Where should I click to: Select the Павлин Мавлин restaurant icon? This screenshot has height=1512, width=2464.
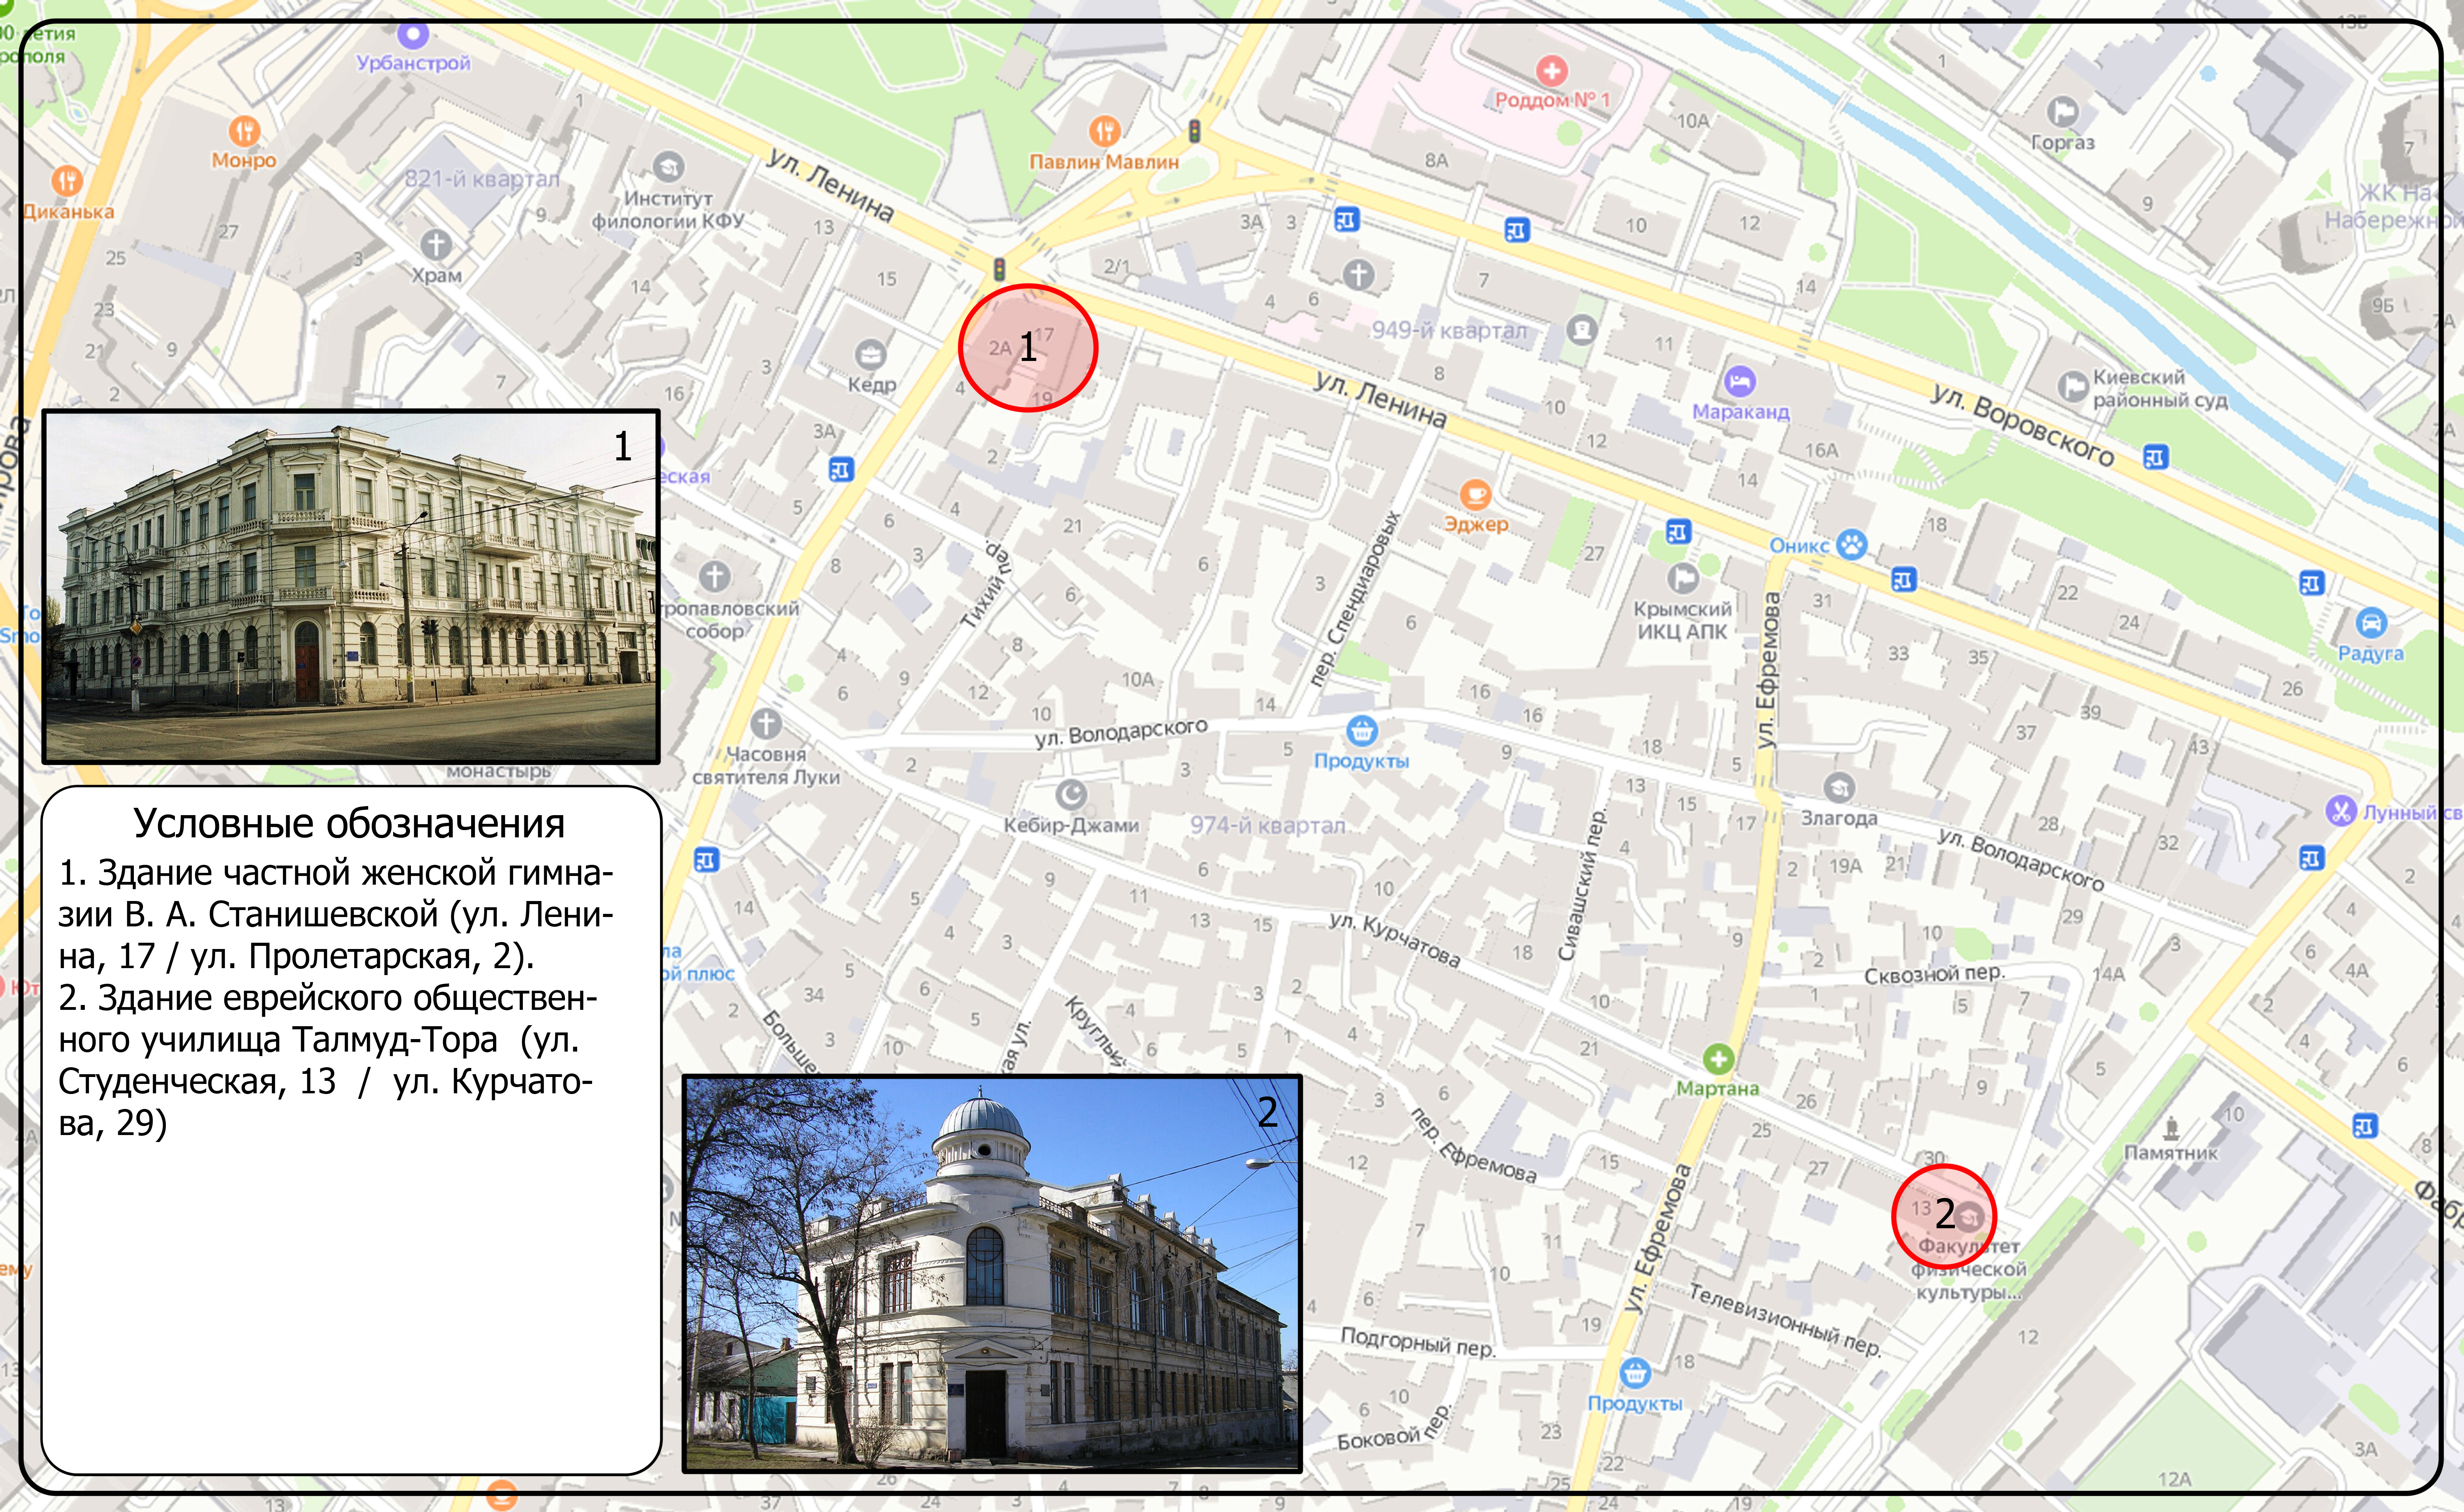click(x=1104, y=131)
